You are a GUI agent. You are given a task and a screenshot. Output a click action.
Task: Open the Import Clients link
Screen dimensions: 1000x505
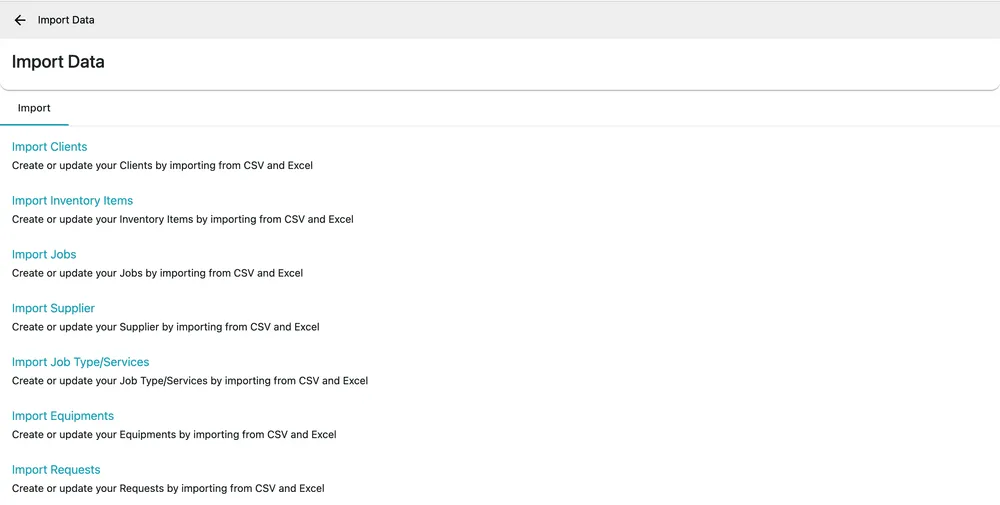pyautogui.click(x=49, y=147)
